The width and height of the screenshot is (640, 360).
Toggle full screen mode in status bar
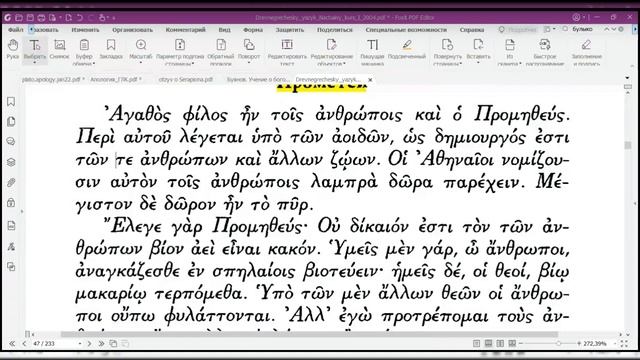coord(624,344)
